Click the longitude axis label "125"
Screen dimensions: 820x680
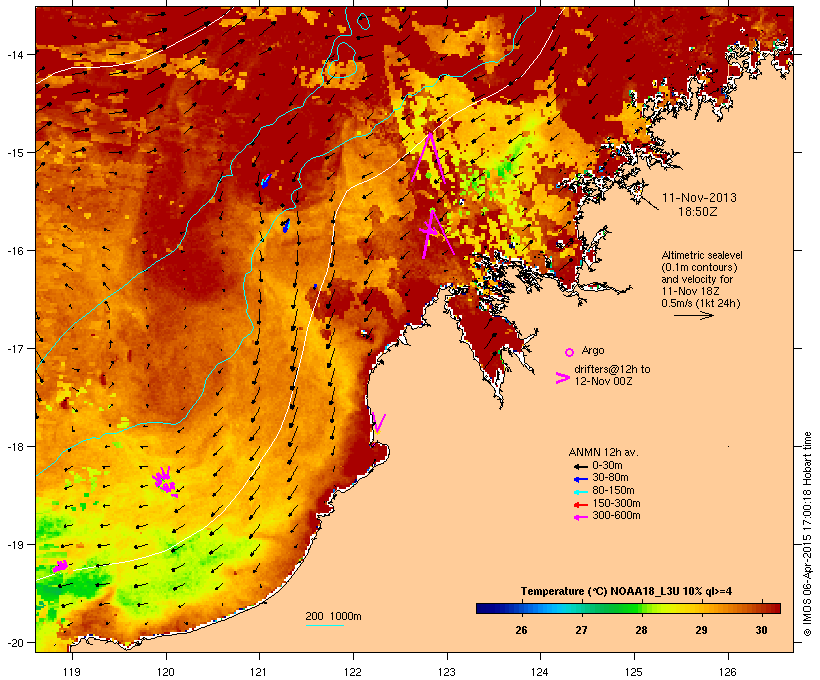pyautogui.click(x=634, y=672)
